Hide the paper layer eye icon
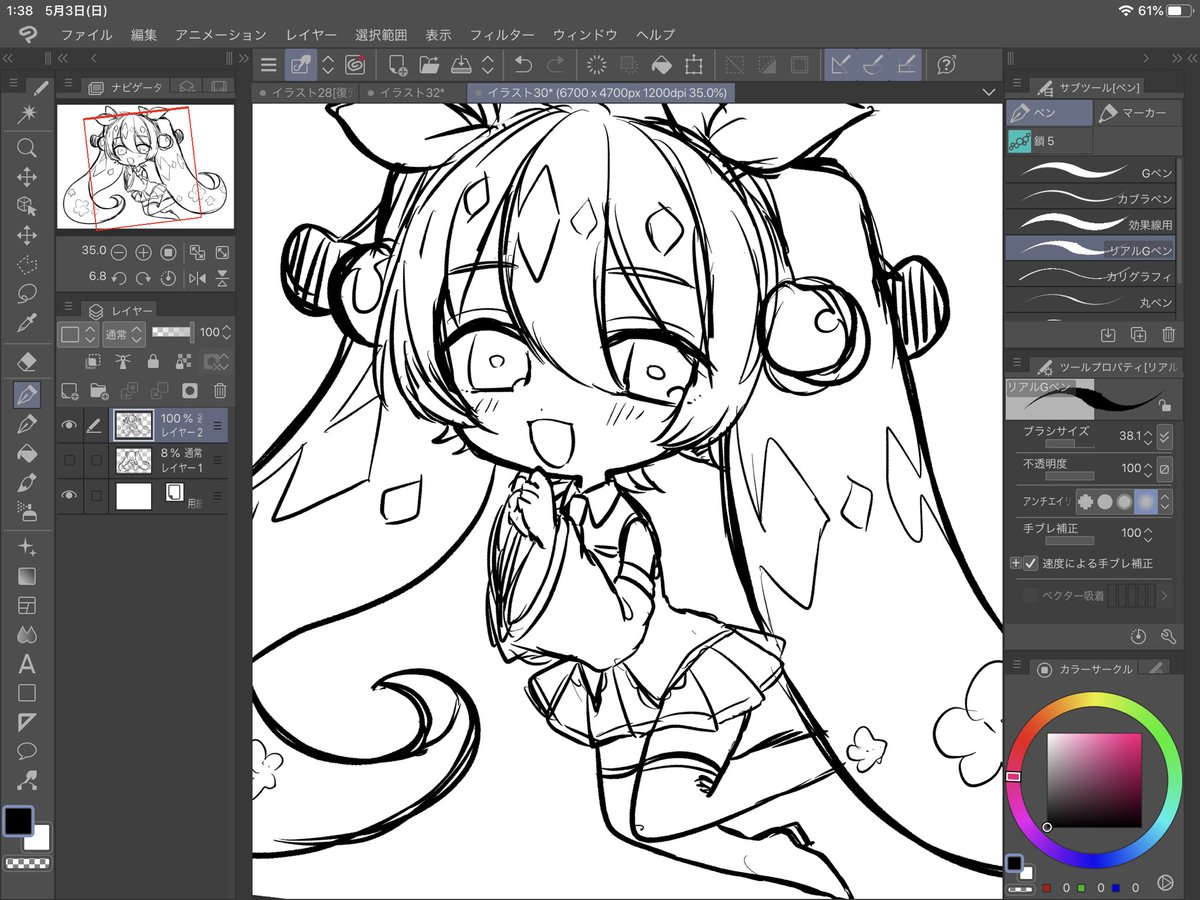The width and height of the screenshot is (1200, 900). [69, 495]
